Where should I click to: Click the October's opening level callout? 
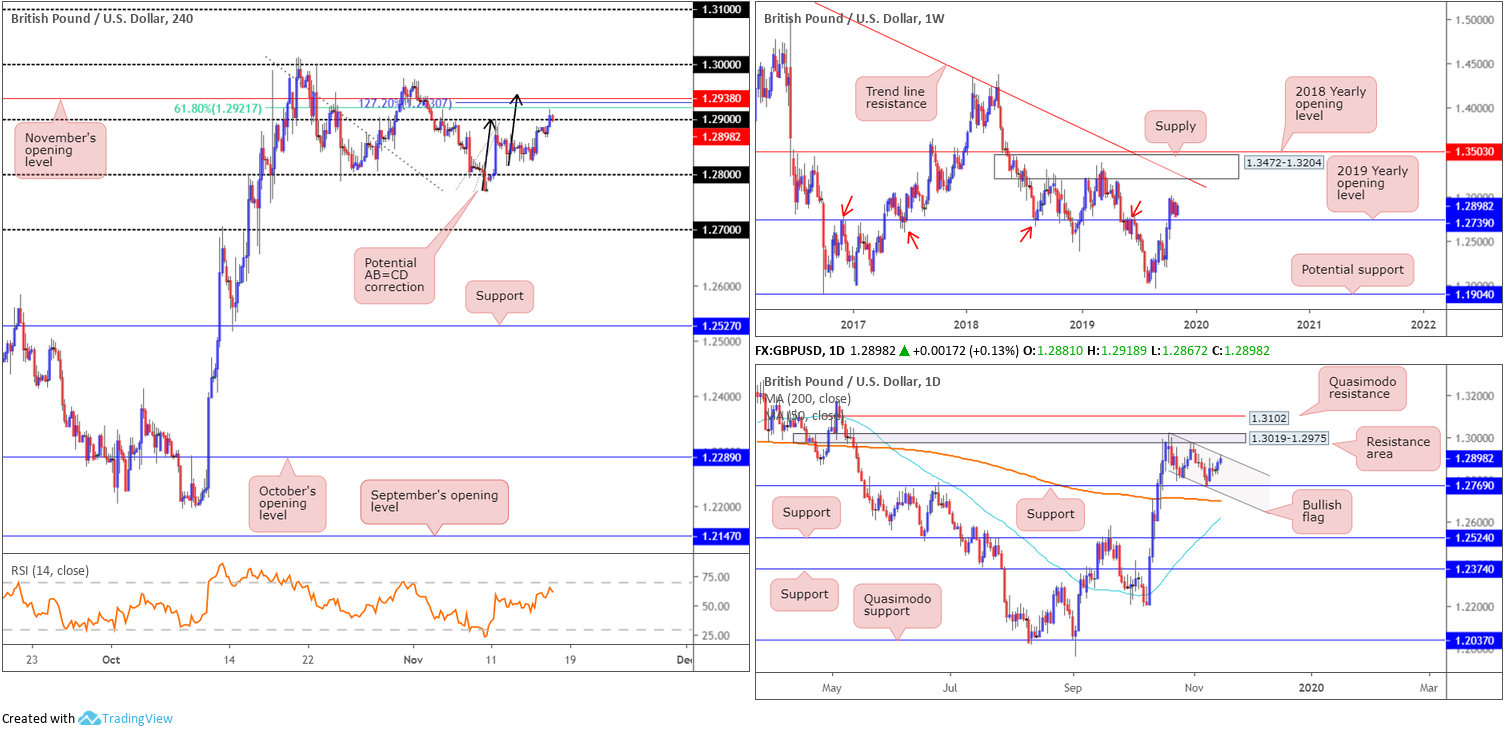pyautogui.click(x=287, y=503)
